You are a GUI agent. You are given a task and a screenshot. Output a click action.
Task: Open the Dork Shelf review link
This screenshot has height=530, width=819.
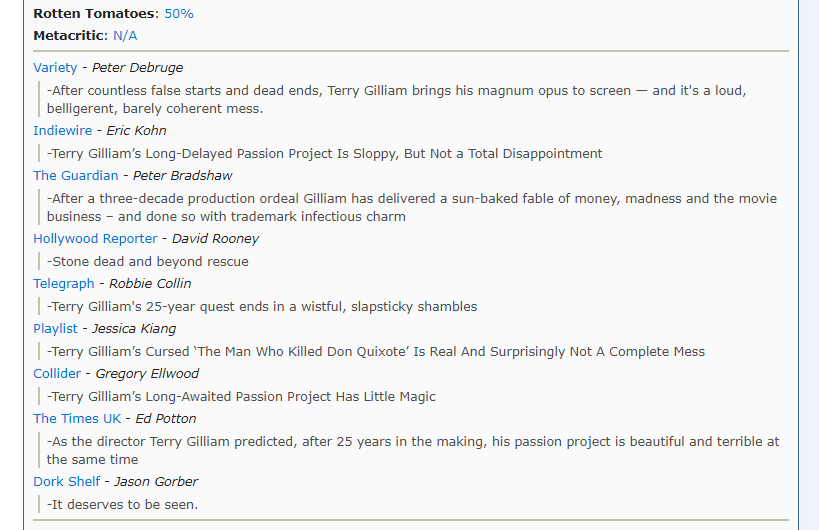pyautogui.click(x=66, y=481)
